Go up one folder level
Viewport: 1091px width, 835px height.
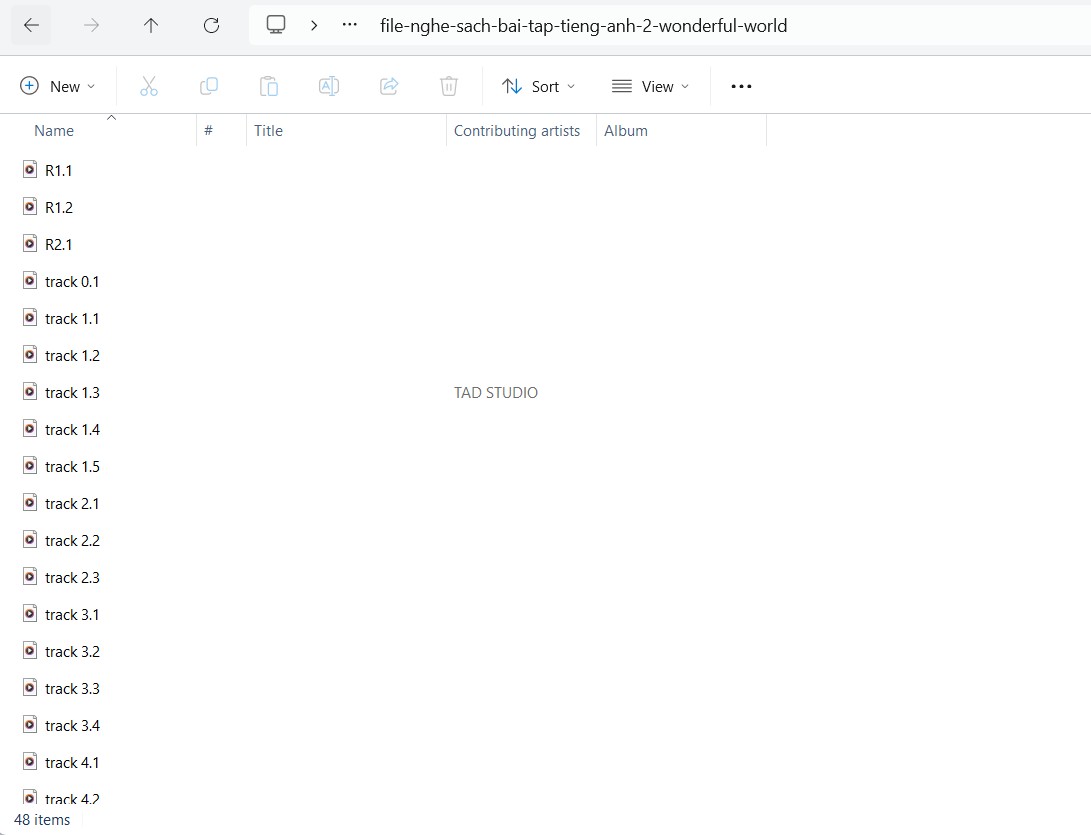point(151,26)
